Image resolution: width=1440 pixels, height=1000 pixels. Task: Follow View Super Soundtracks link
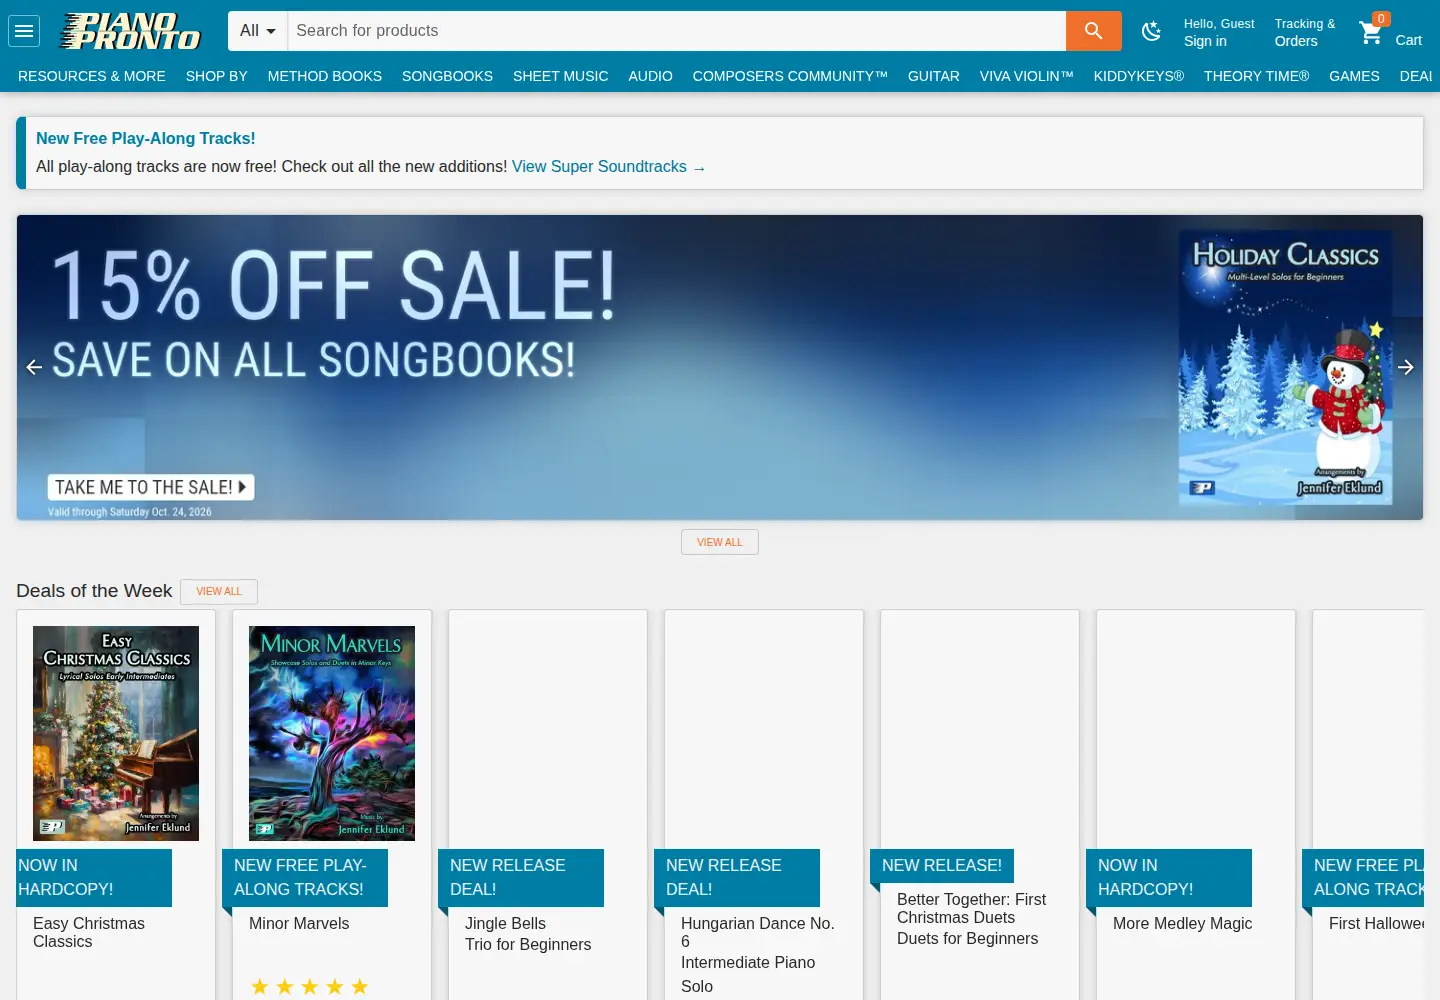click(x=608, y=167)
